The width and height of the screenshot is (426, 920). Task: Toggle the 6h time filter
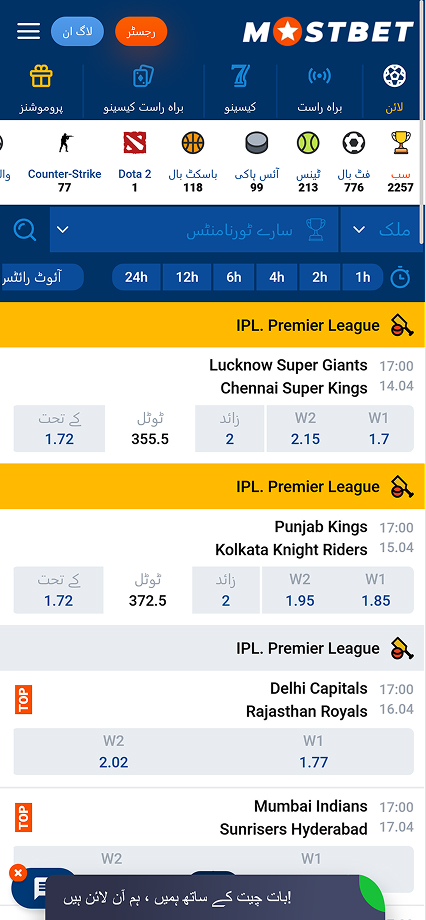(x=234, y=277)
